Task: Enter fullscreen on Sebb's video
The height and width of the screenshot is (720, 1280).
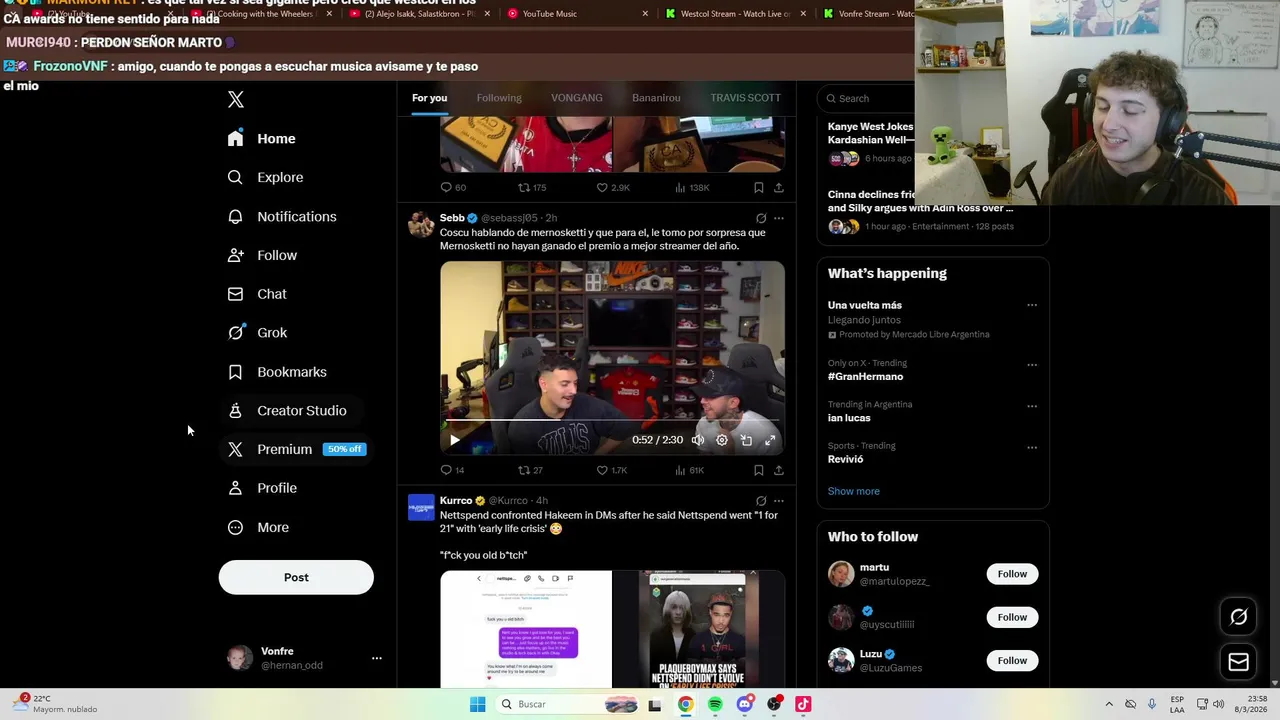Action: 770,440
